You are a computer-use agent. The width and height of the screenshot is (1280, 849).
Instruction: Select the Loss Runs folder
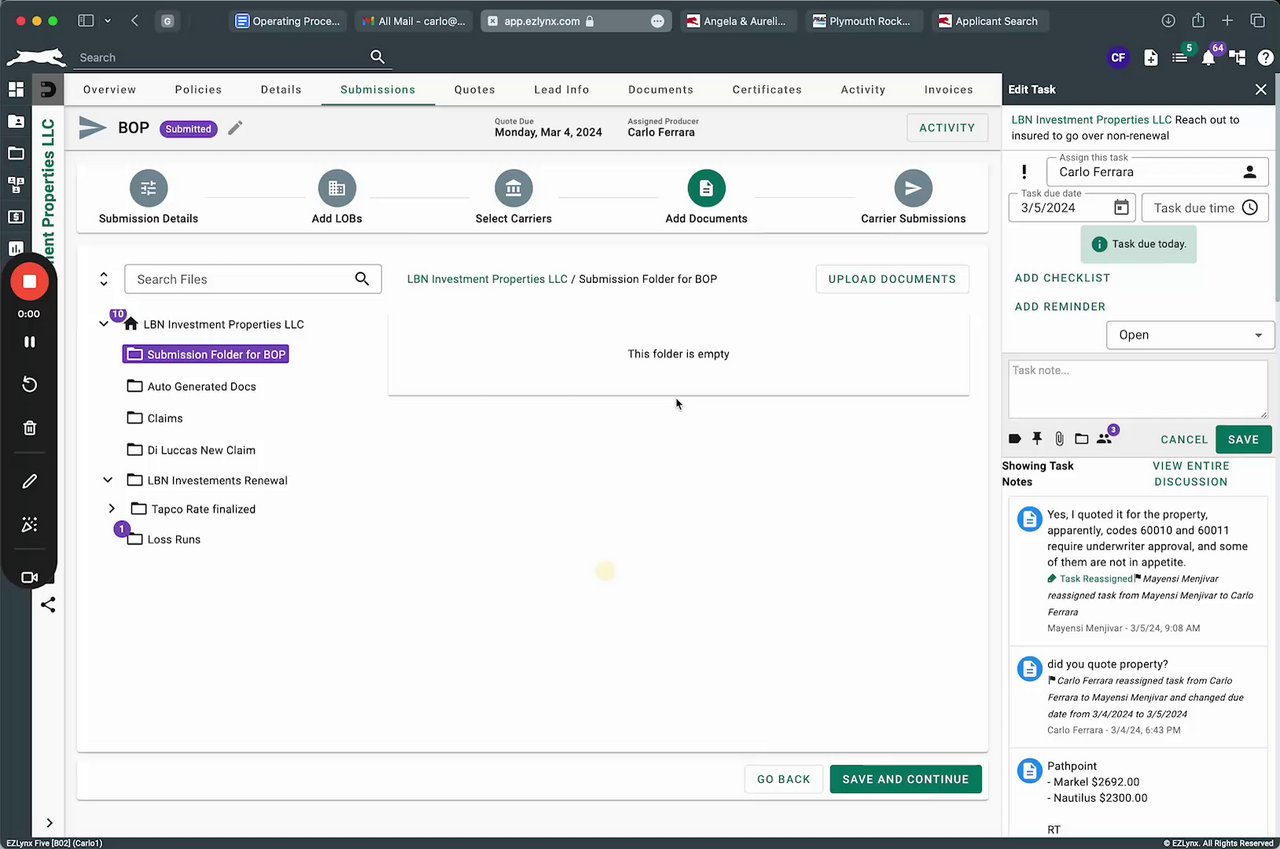click(164, 539)
